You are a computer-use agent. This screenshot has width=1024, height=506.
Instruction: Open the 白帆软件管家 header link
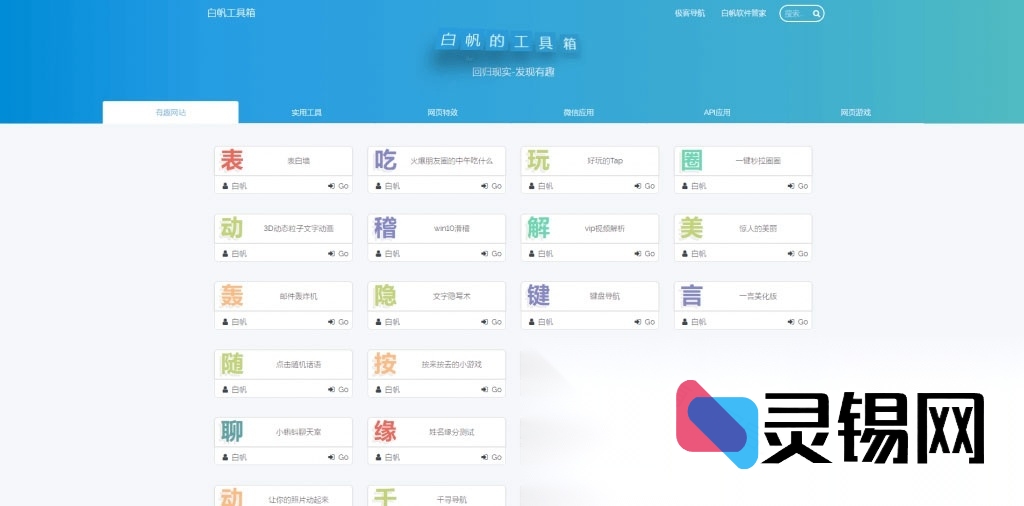(743, 13)
